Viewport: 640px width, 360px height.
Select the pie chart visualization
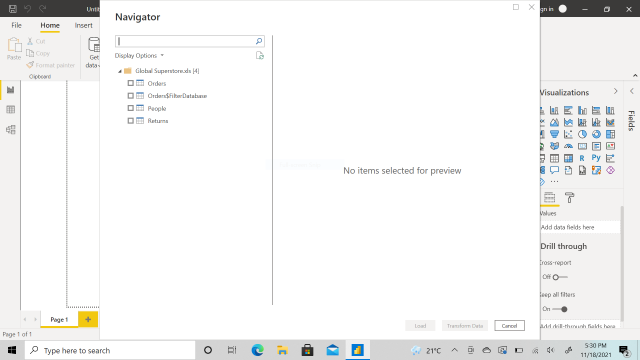pyautogui.click(x=582, y=134)
